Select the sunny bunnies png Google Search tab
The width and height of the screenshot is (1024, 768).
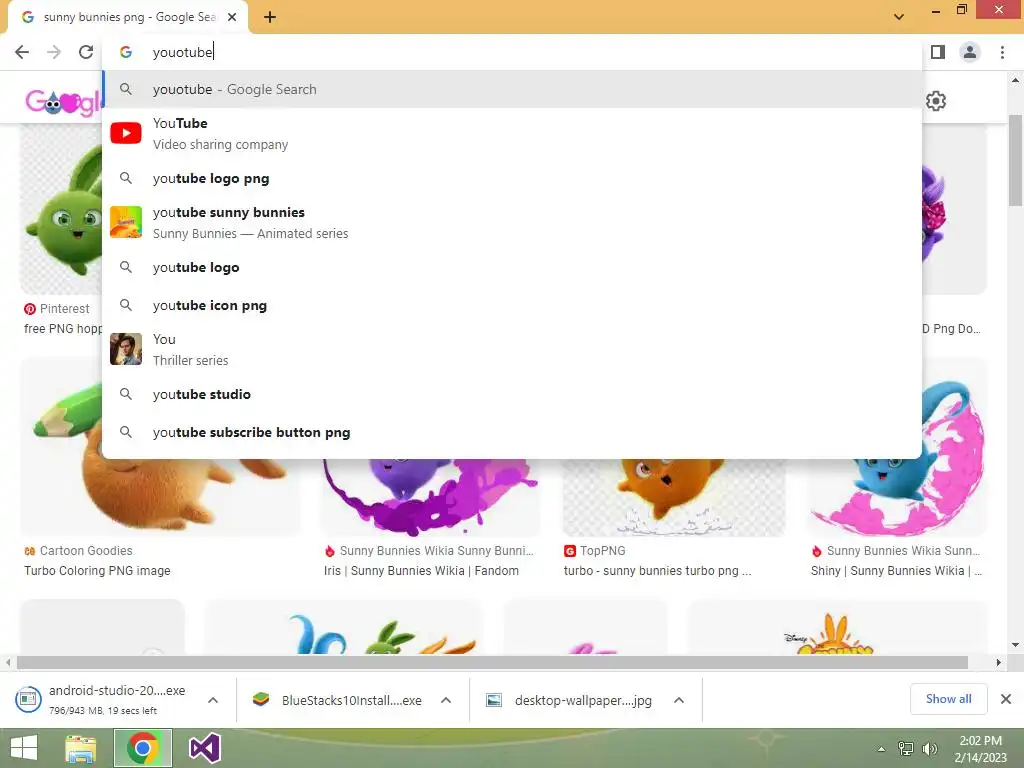129,17
